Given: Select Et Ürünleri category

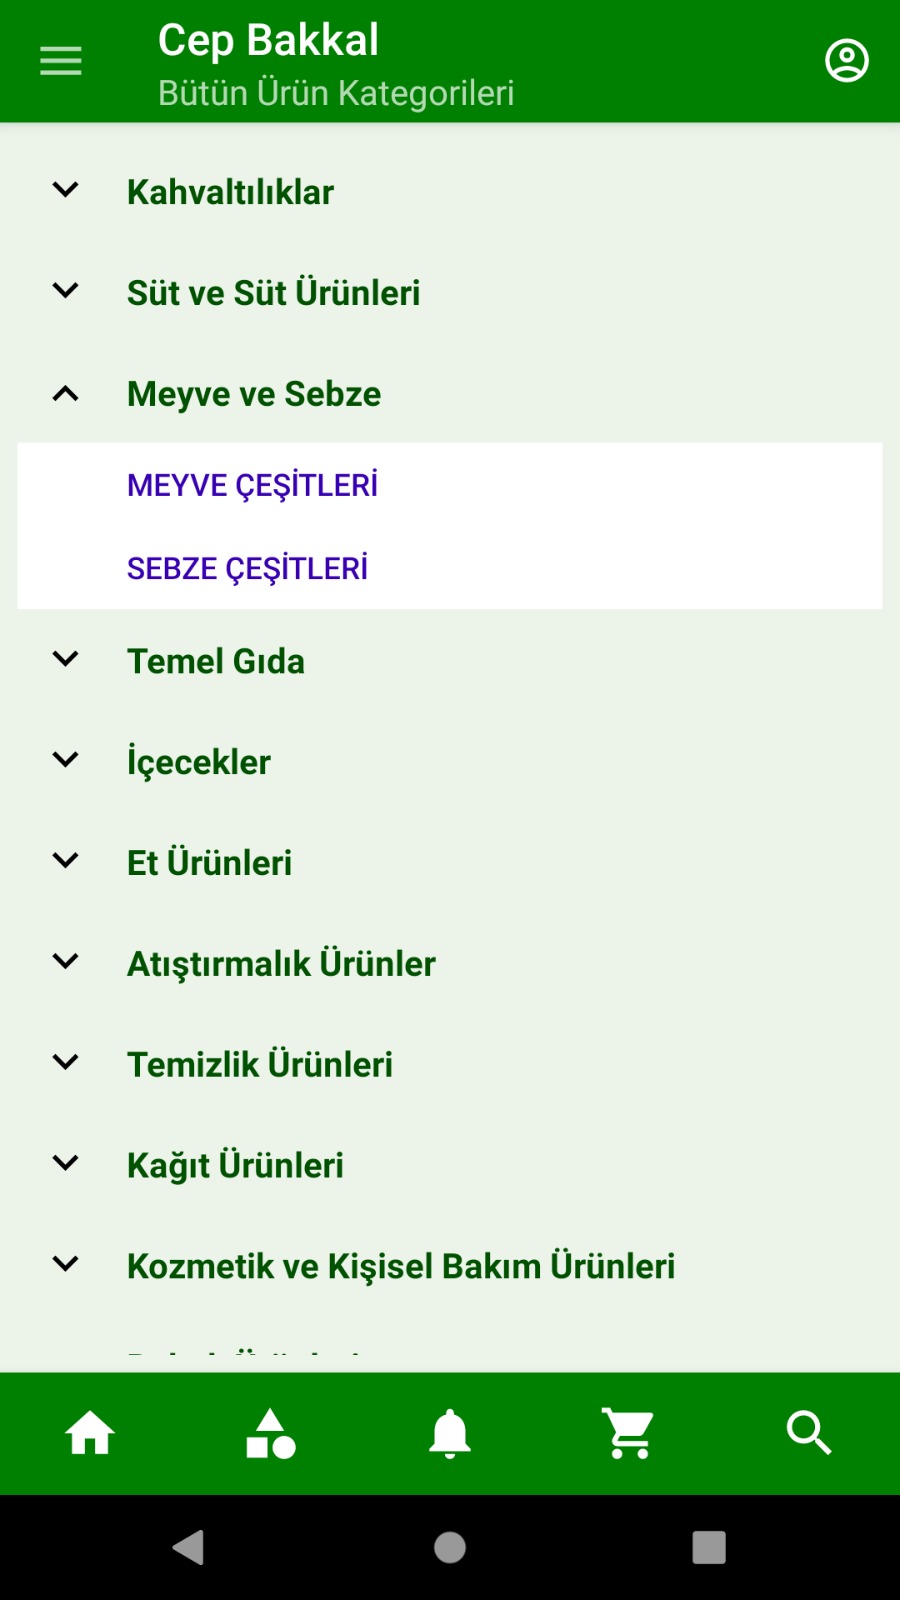Looking at the screenshot, I should [209, 862].
